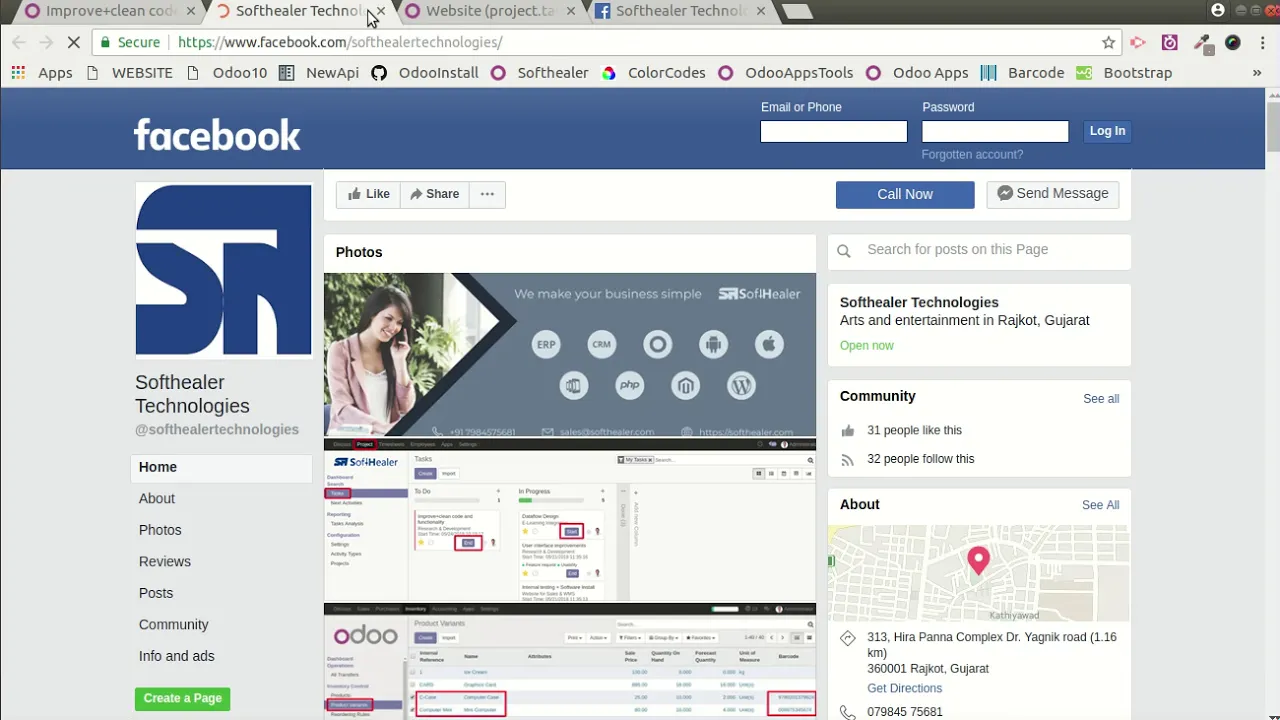This screenshot has height=720, width=1280.
Task: Close the Improve+clean code tab
Action: tap(190, 11)
